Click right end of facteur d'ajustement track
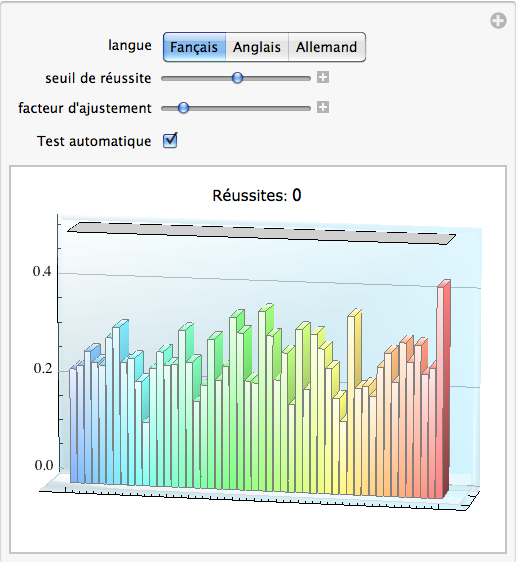 pos(307,108)
